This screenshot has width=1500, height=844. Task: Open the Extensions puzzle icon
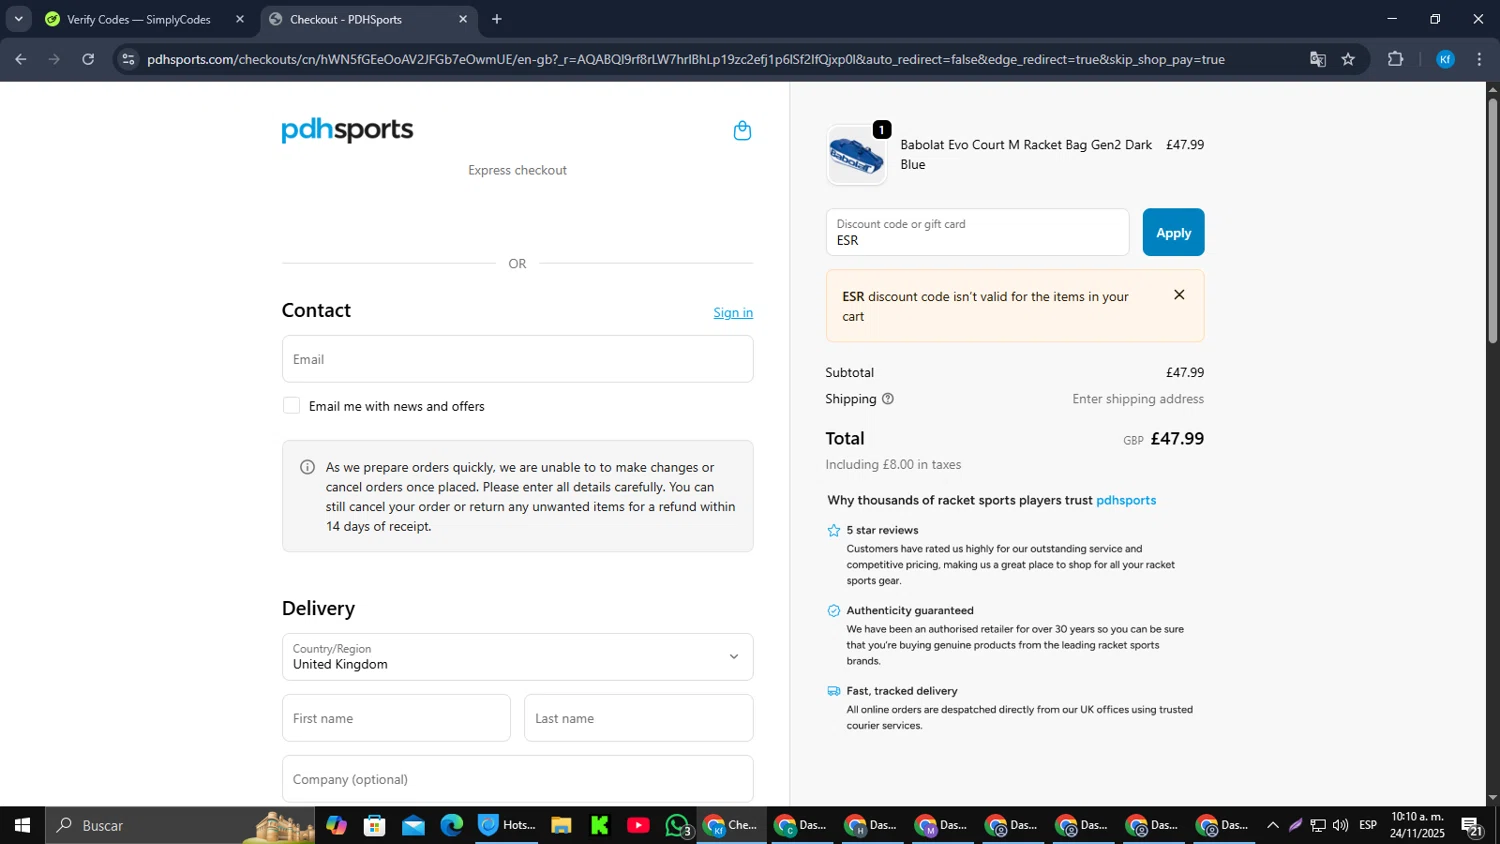[x=1396, y=59]
